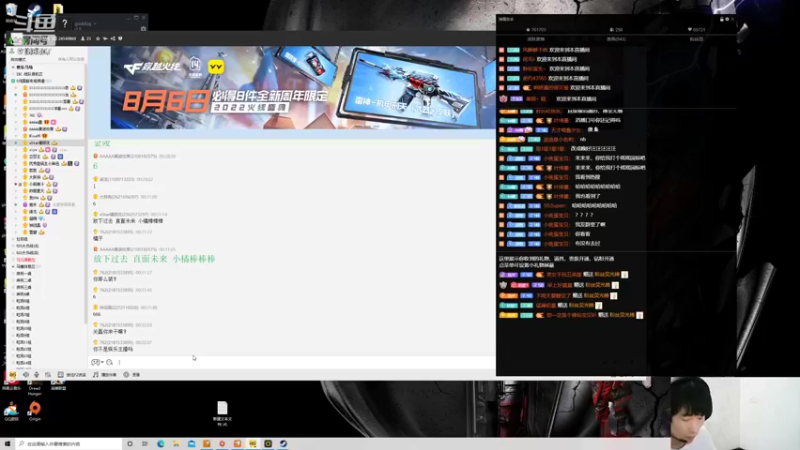Click the yellow face icon at YY bottom-left
800x450 pixels.
pyautogui.click(x=12, y=375)
